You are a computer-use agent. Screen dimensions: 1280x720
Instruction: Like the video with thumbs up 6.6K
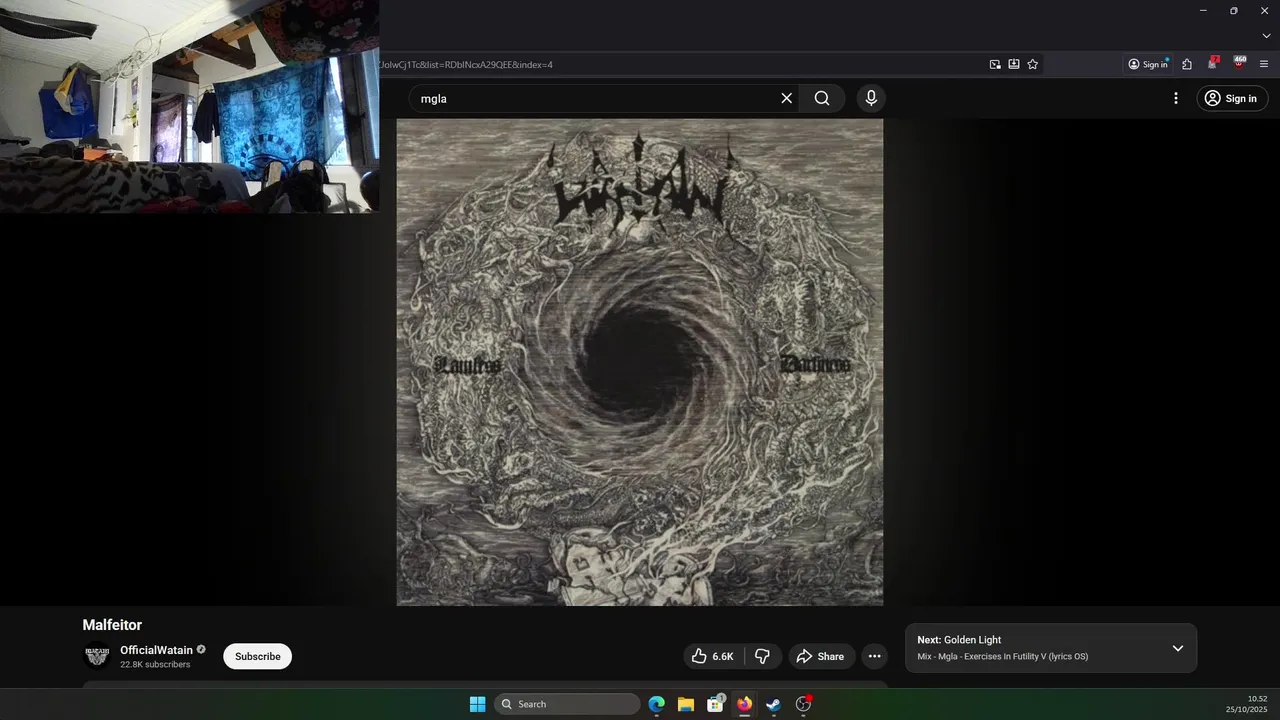coord(713,656)
